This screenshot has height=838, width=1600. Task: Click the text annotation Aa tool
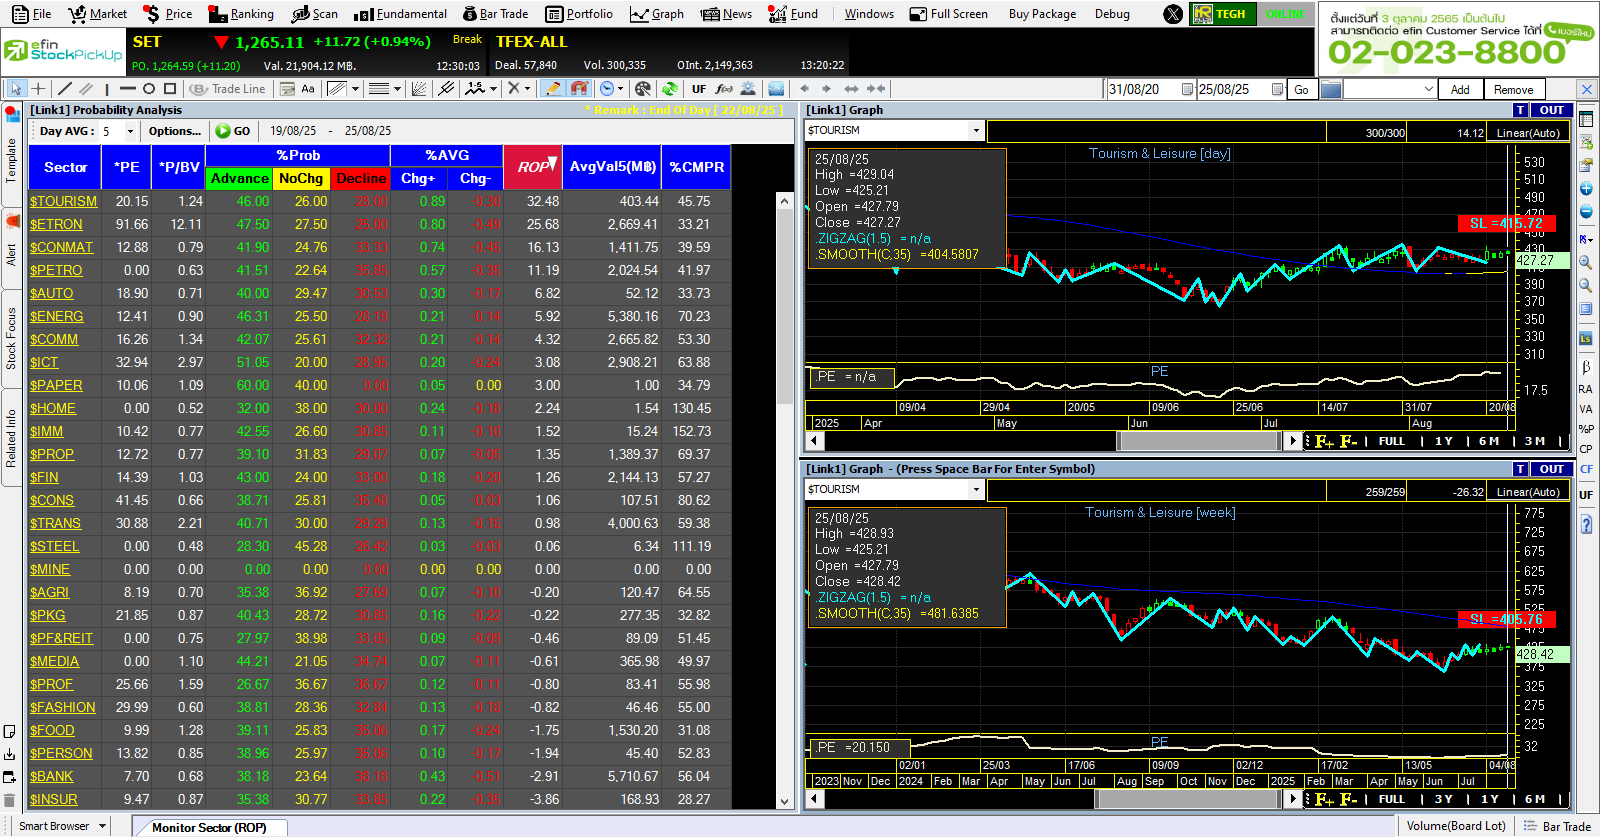click(x=308, y=89)
